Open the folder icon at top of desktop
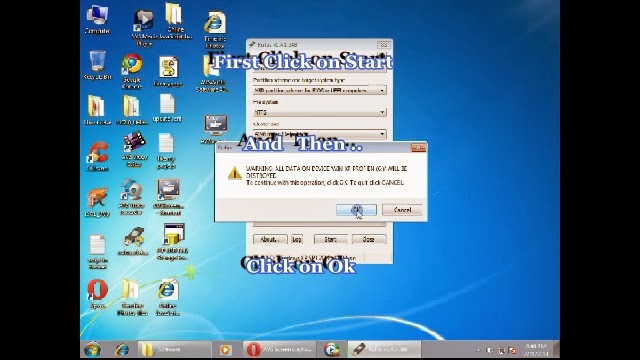 tap(175, 20)
